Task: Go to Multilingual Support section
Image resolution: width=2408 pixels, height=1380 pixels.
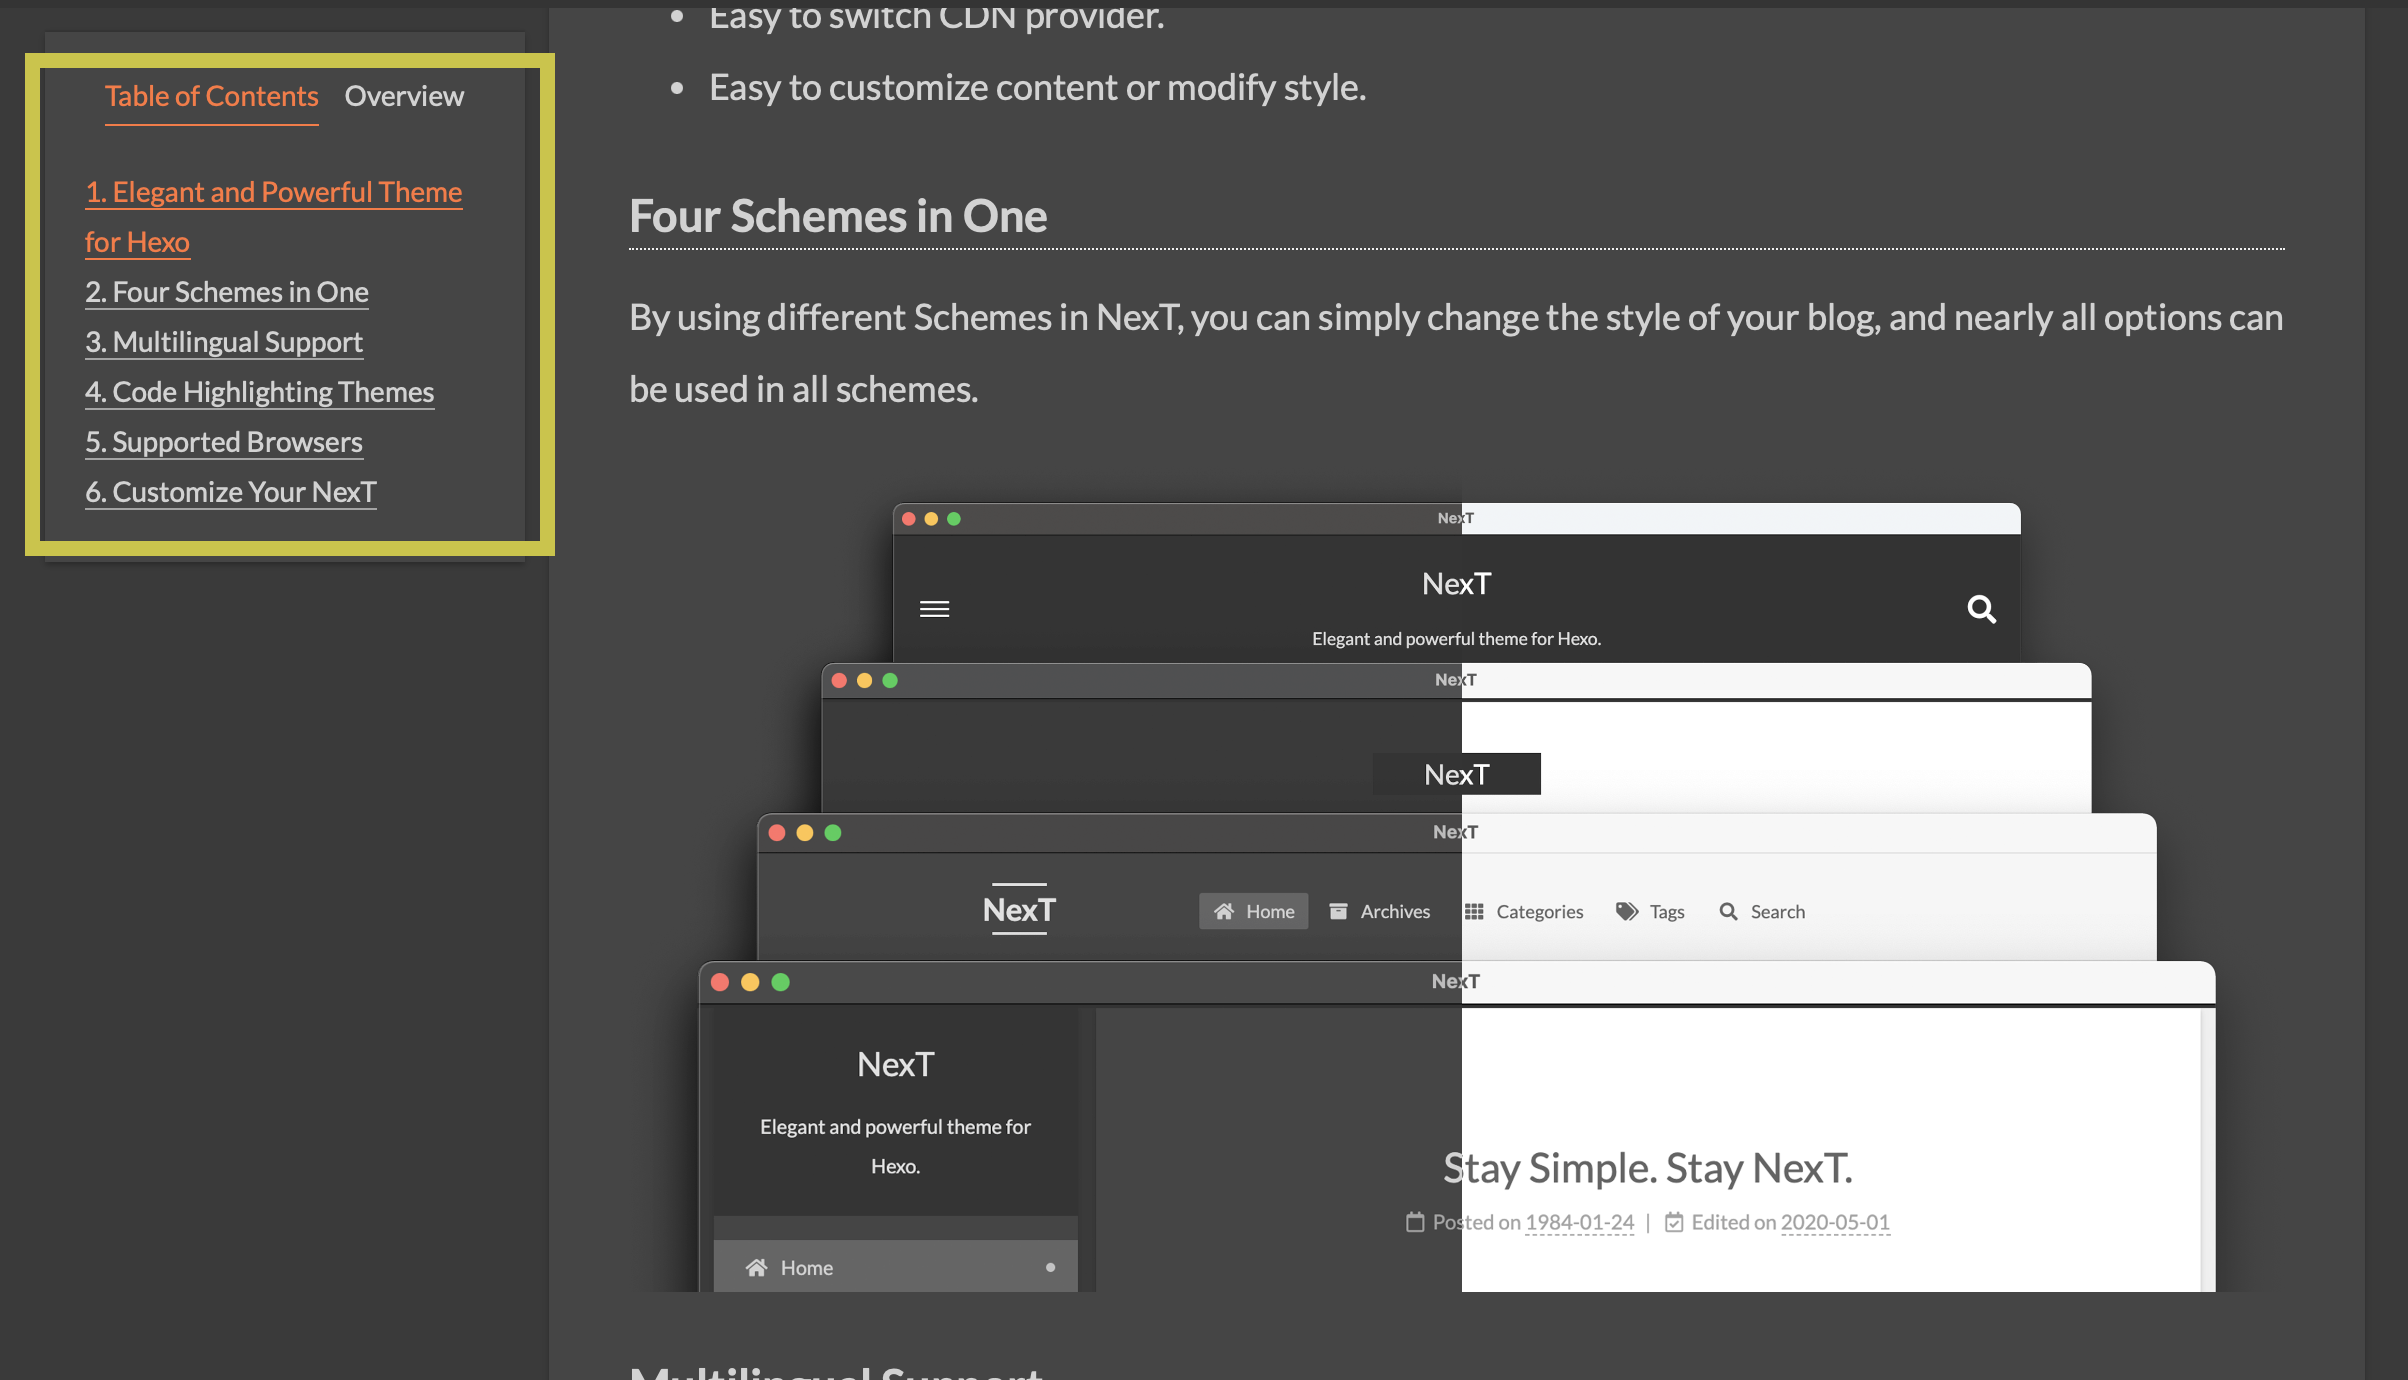Action: [224, 342]
